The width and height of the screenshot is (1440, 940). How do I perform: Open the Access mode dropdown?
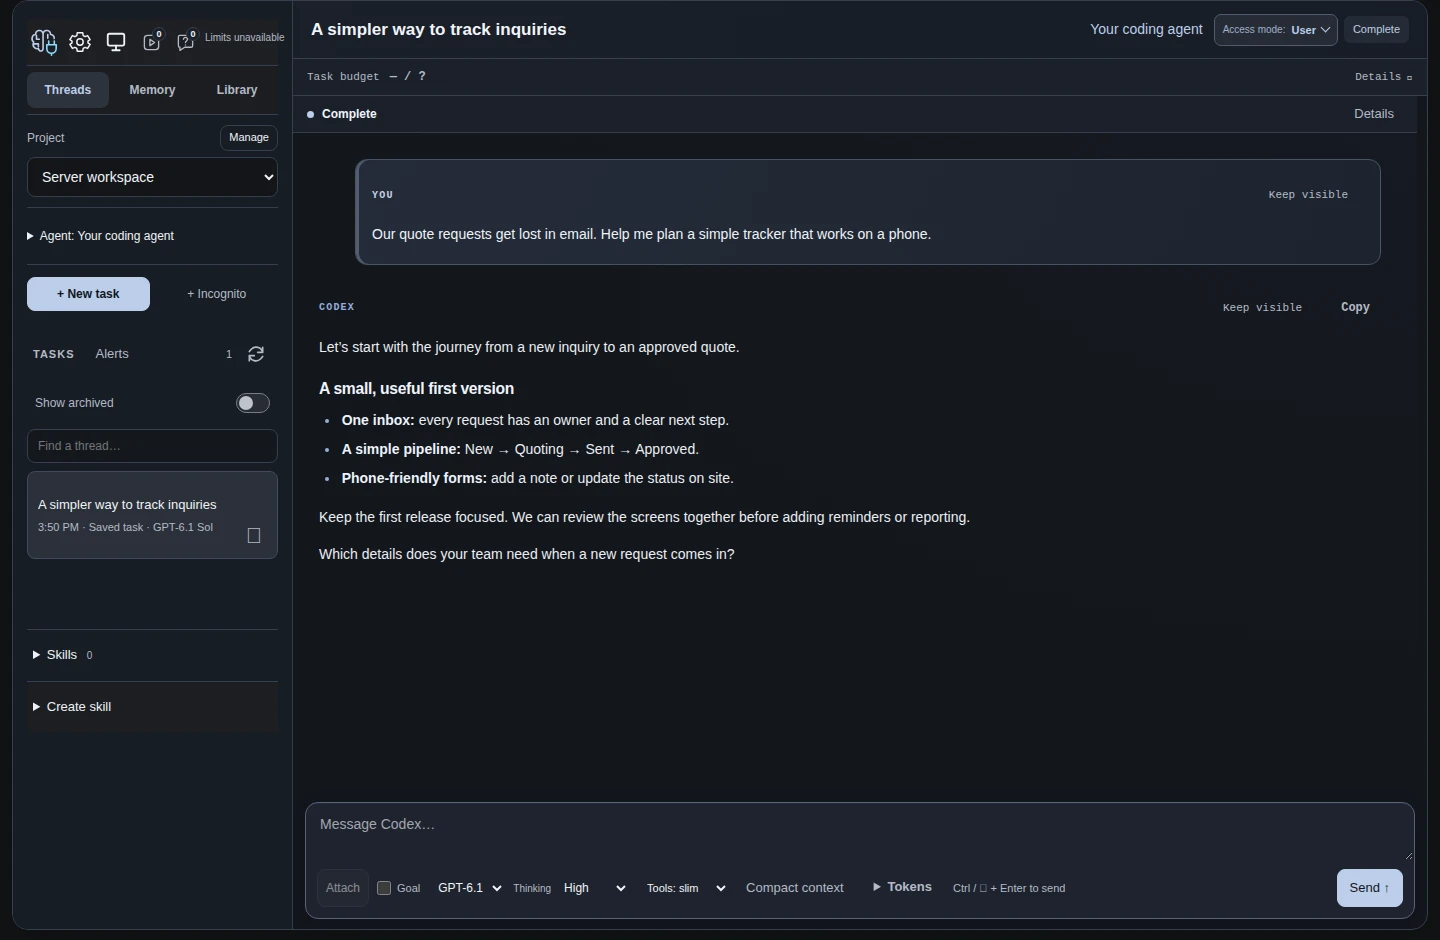[1276, 30]
